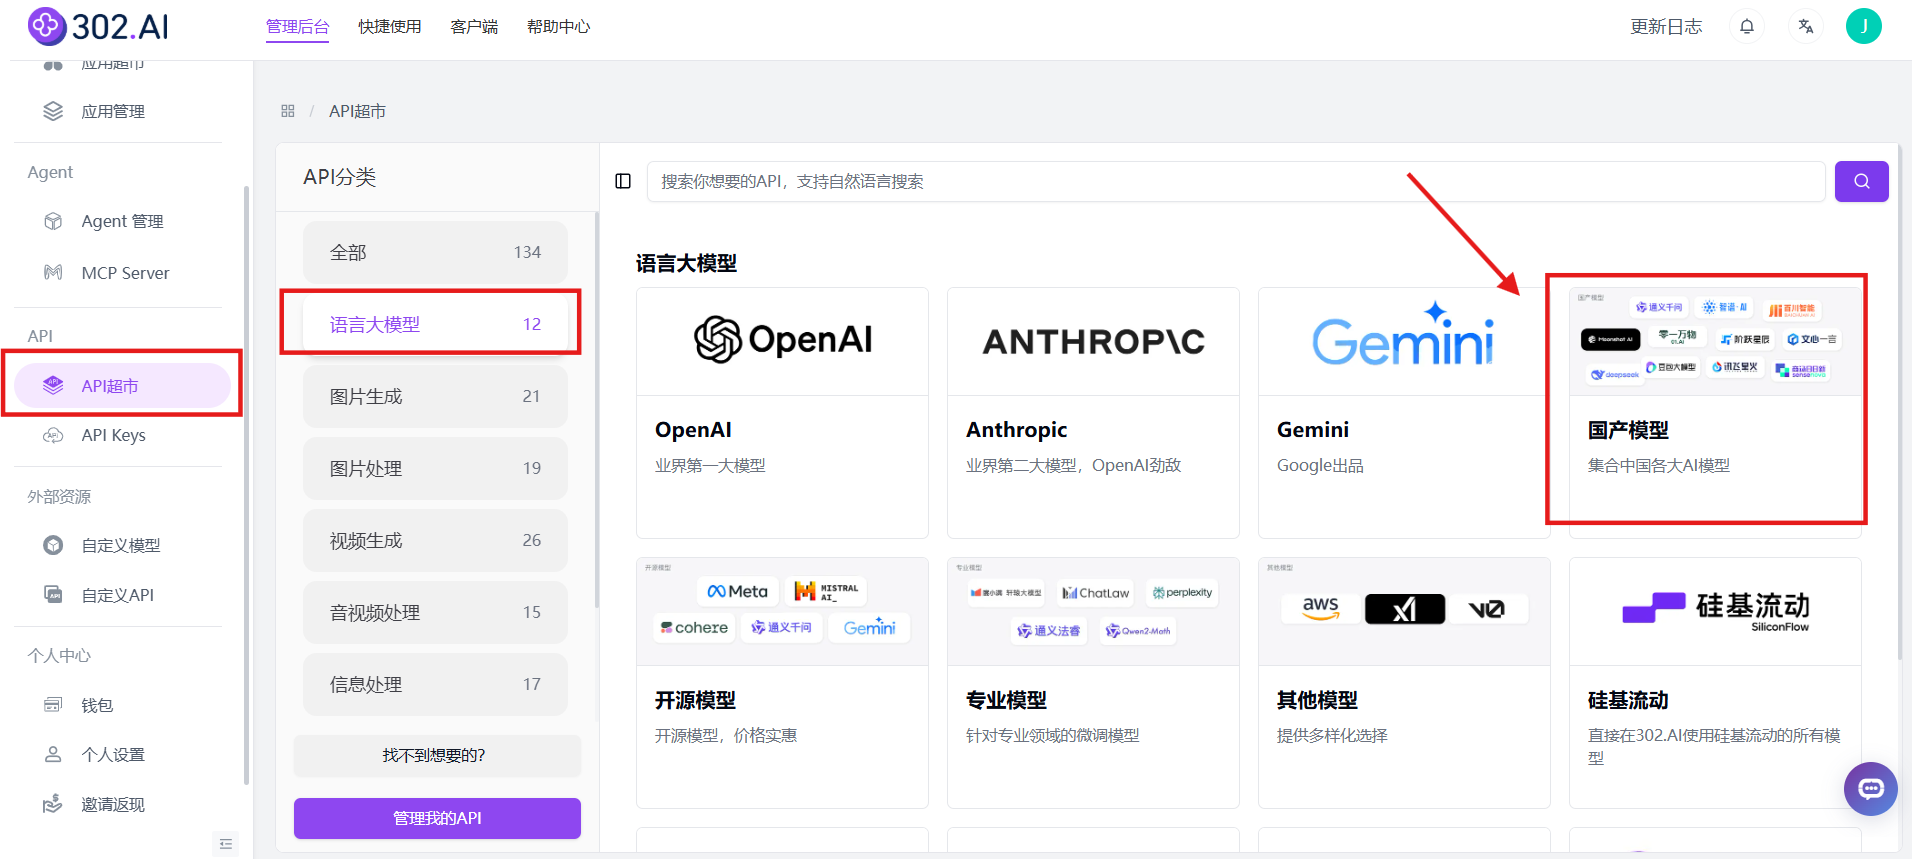The width and height of the screenshot is (1912, 859).
Task: Click the 邀请返现 icon
Action: coord(53,804)
